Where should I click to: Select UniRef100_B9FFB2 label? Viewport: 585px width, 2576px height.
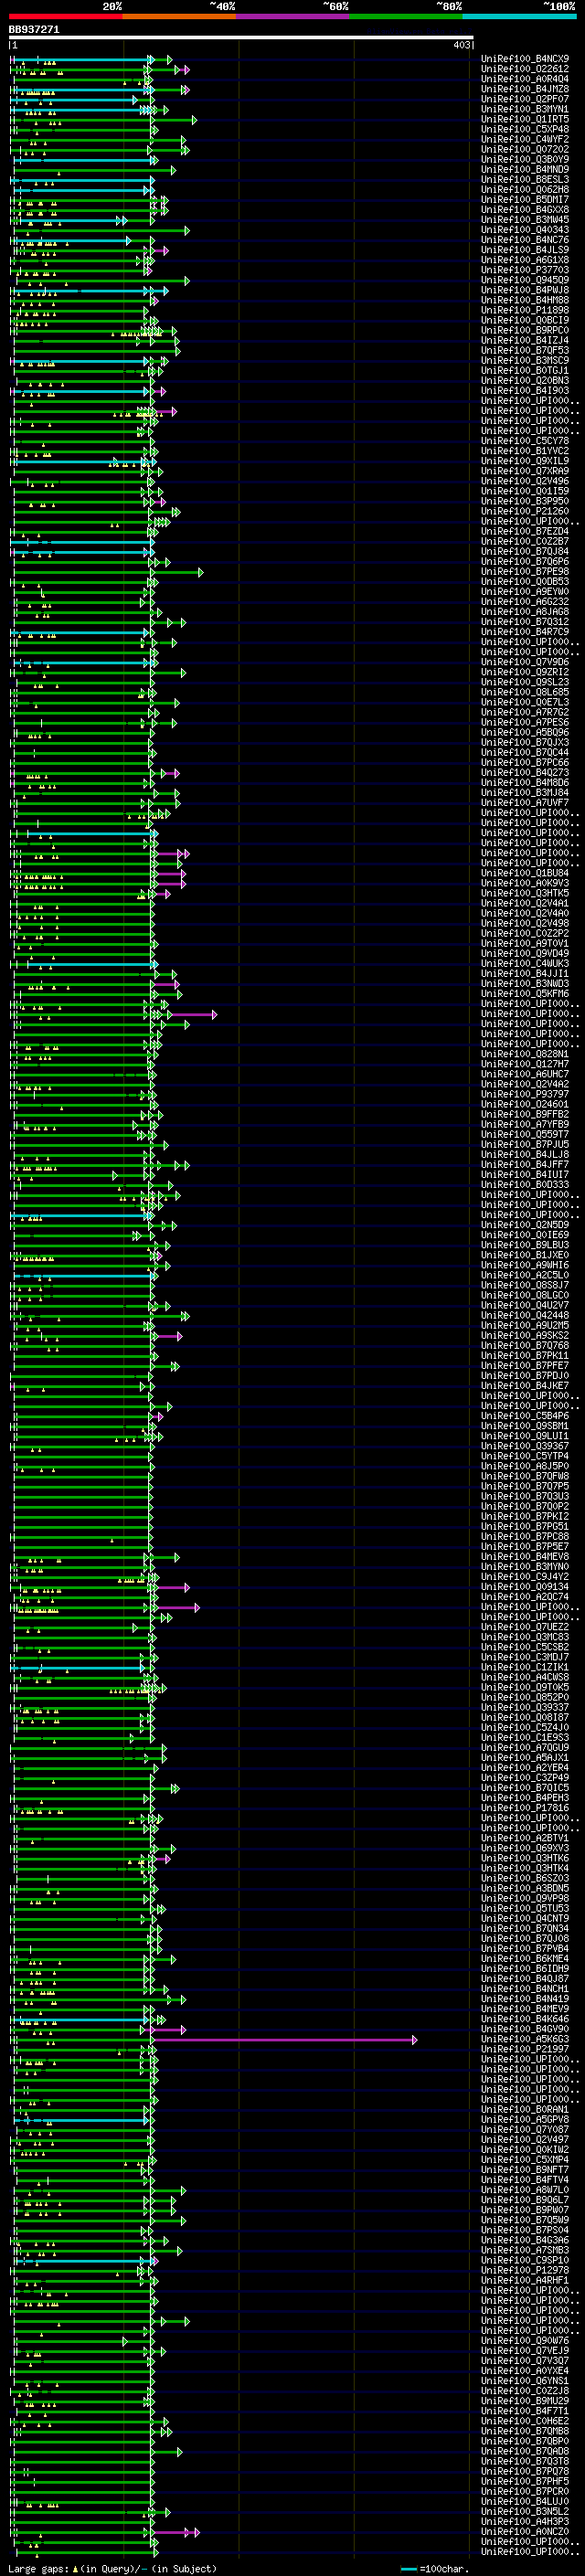(x=525, y=1114)
